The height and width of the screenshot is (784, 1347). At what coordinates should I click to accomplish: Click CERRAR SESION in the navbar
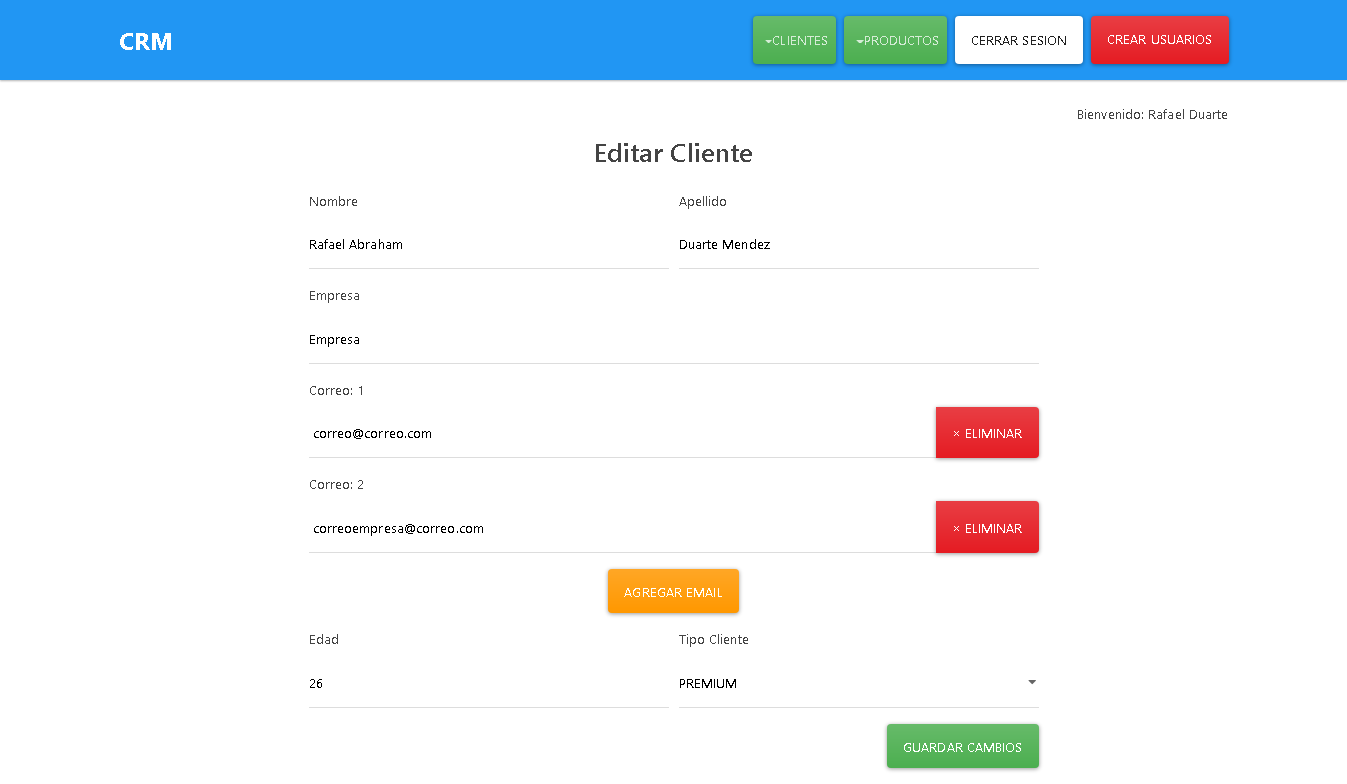1018,40
